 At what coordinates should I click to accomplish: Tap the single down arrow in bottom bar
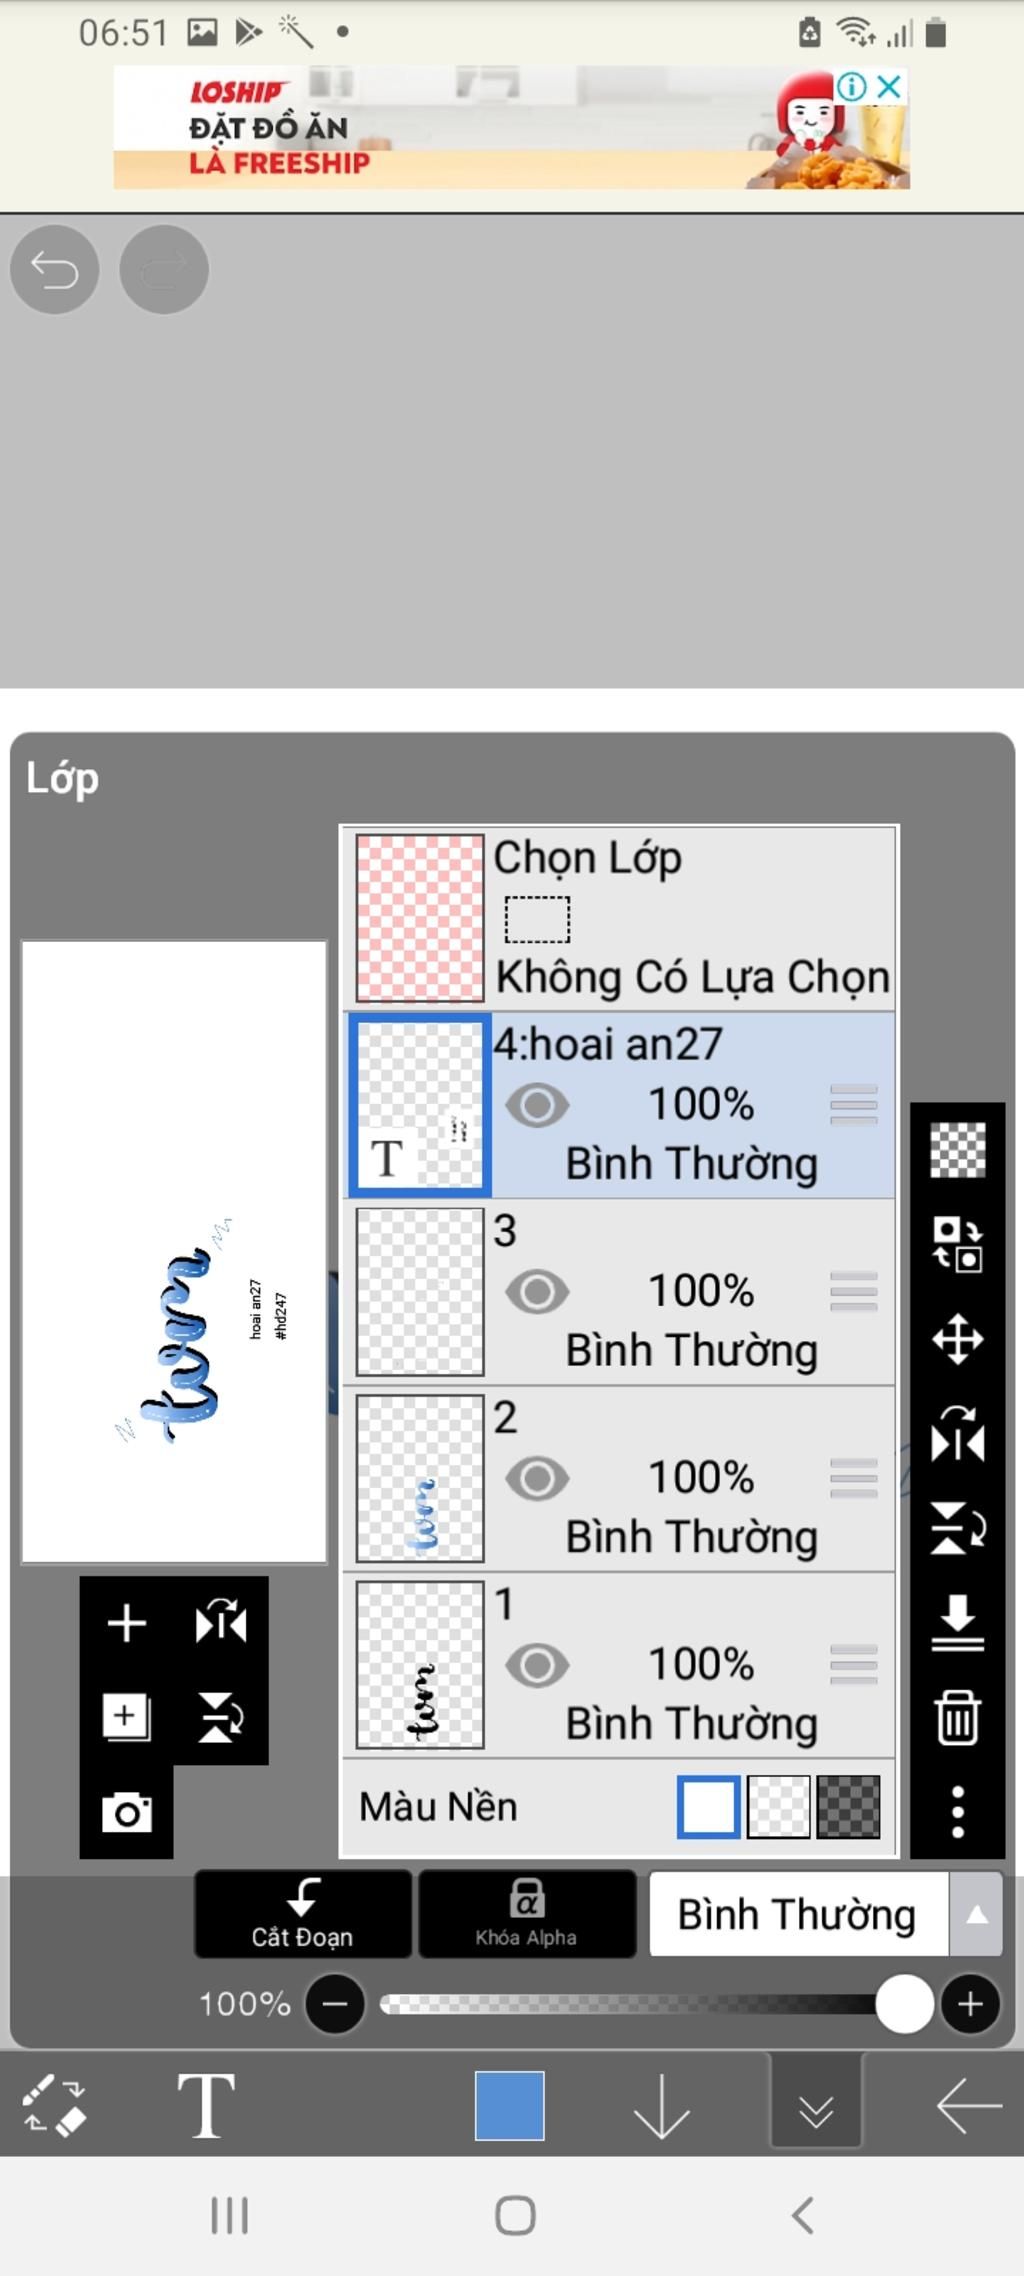point(661,2105)
